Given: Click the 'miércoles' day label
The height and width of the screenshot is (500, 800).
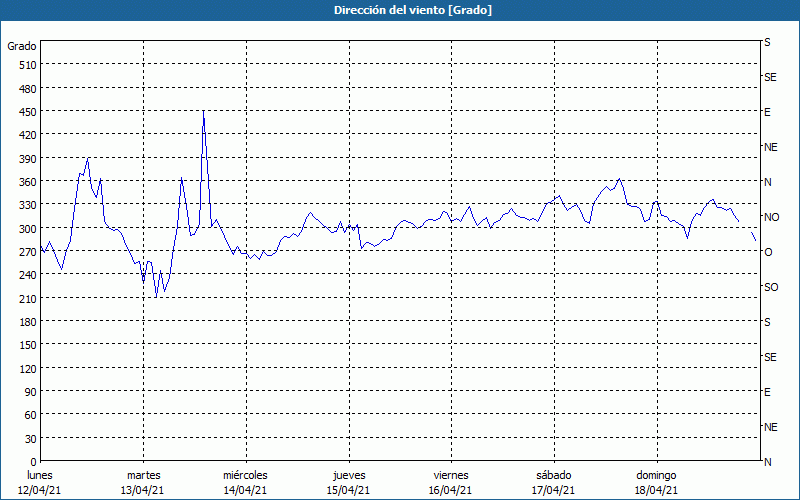Looking at the screenshot, I should tap(245, 476).
